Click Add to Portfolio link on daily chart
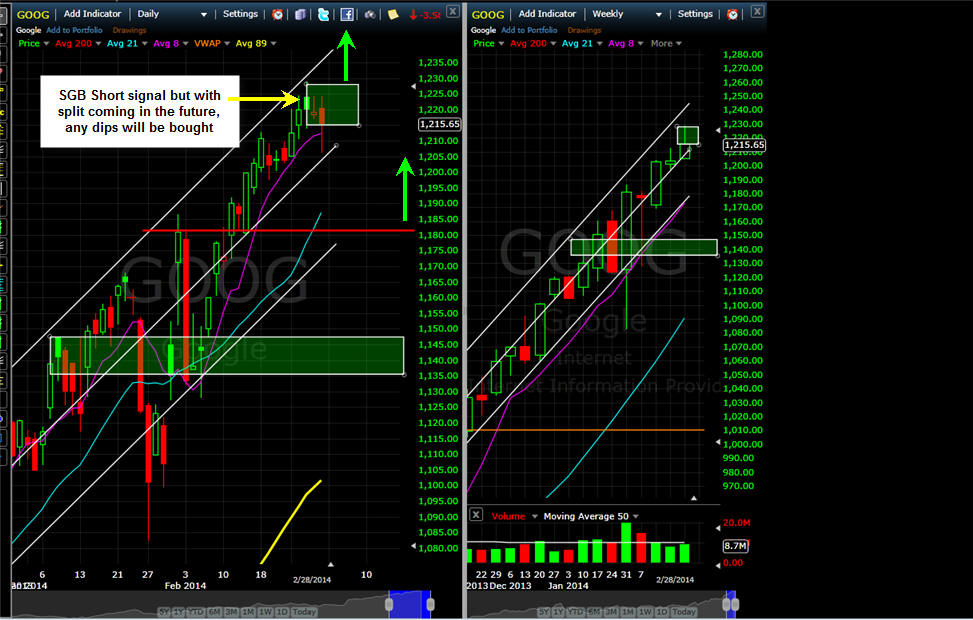 81,30
